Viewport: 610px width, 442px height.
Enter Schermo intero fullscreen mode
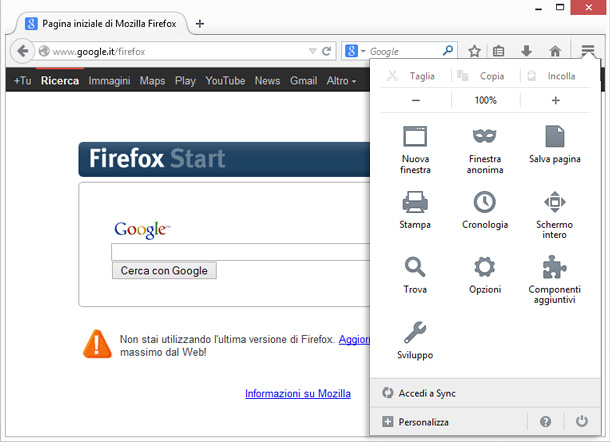click(554, 202)
